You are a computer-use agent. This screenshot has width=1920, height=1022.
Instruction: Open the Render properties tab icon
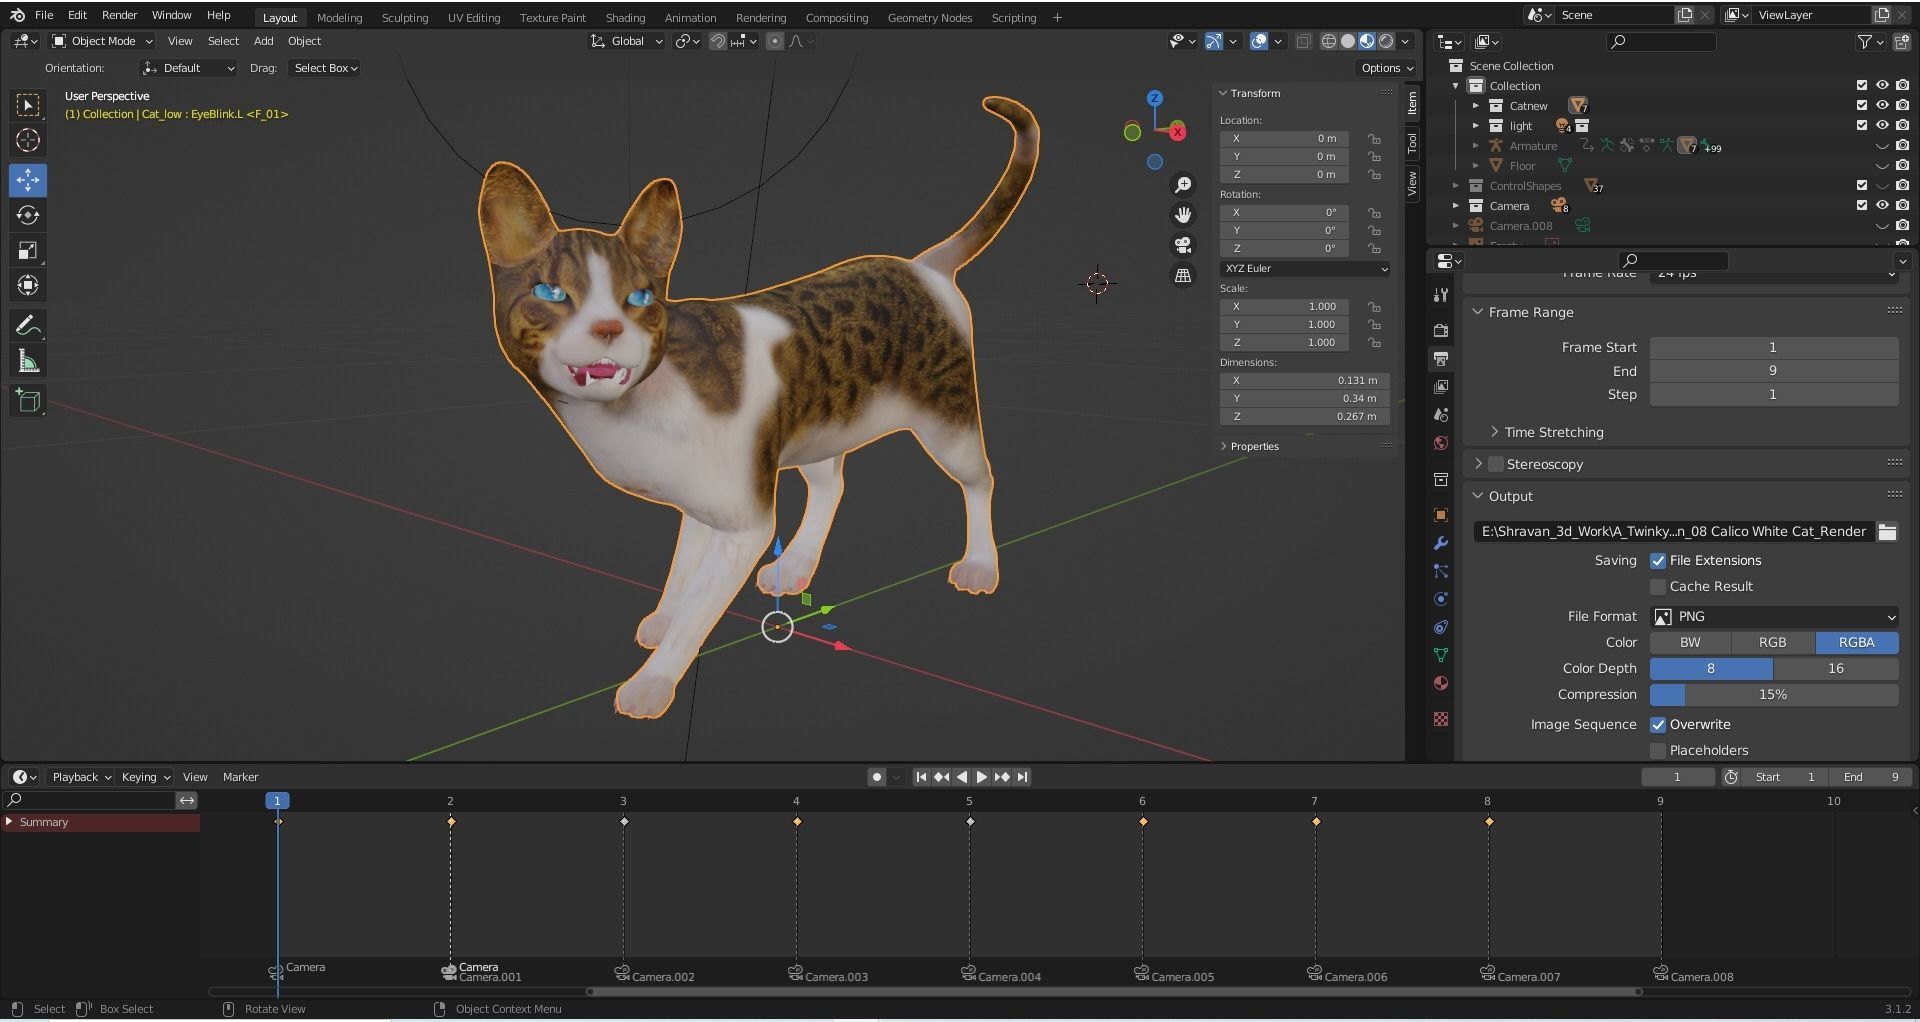(1441, 330)
